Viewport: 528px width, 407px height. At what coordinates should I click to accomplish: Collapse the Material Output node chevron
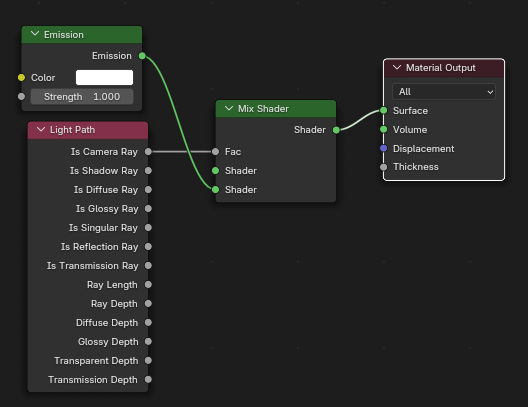397,67
